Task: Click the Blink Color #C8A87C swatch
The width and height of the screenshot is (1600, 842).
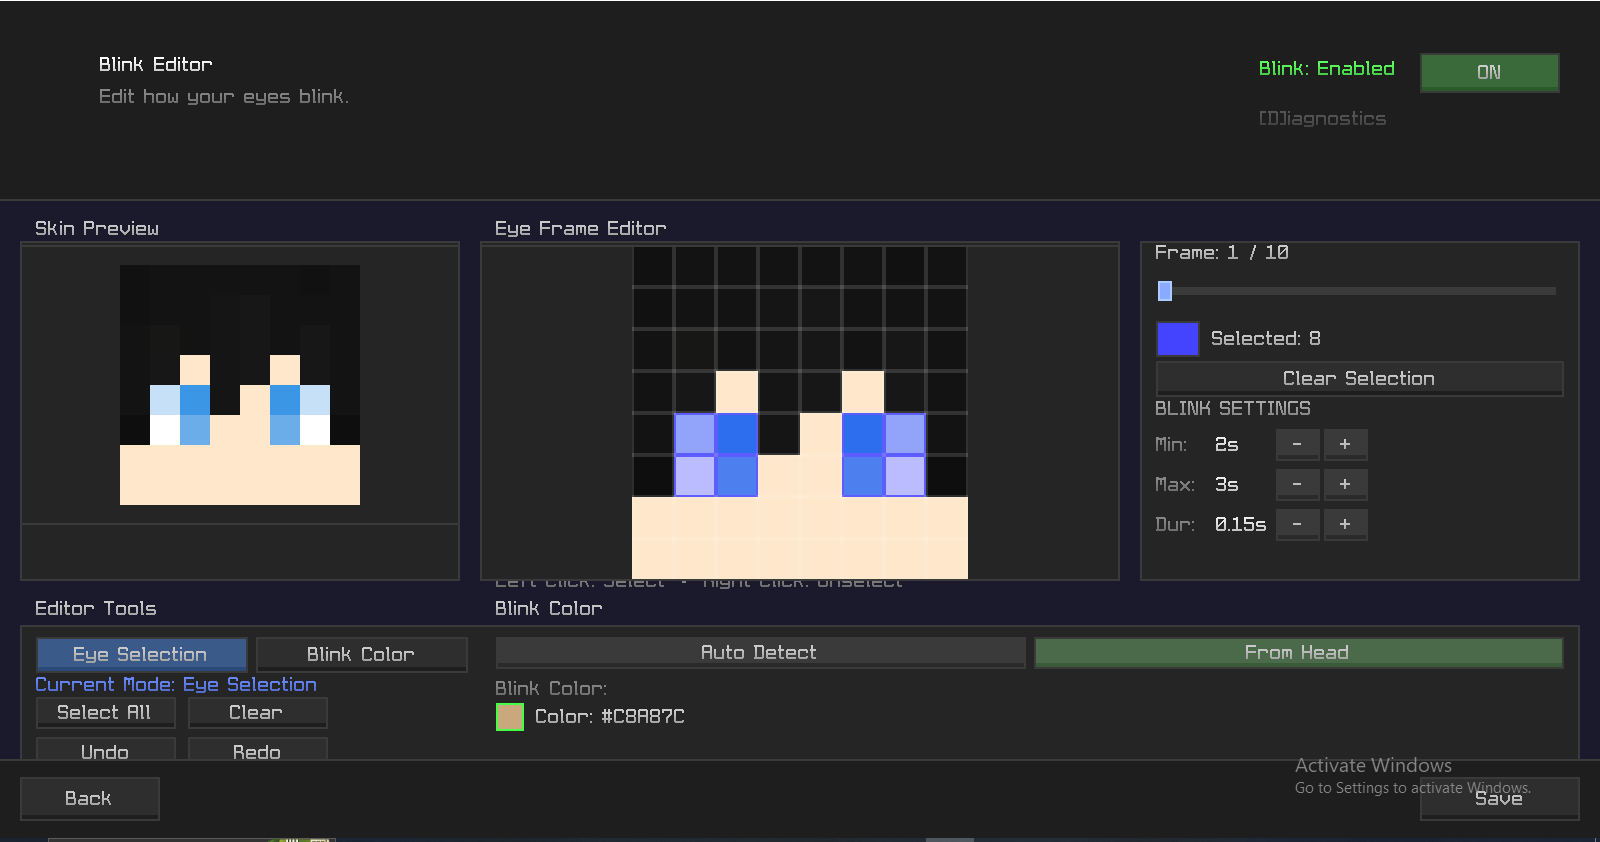Action: pos(510,717)
